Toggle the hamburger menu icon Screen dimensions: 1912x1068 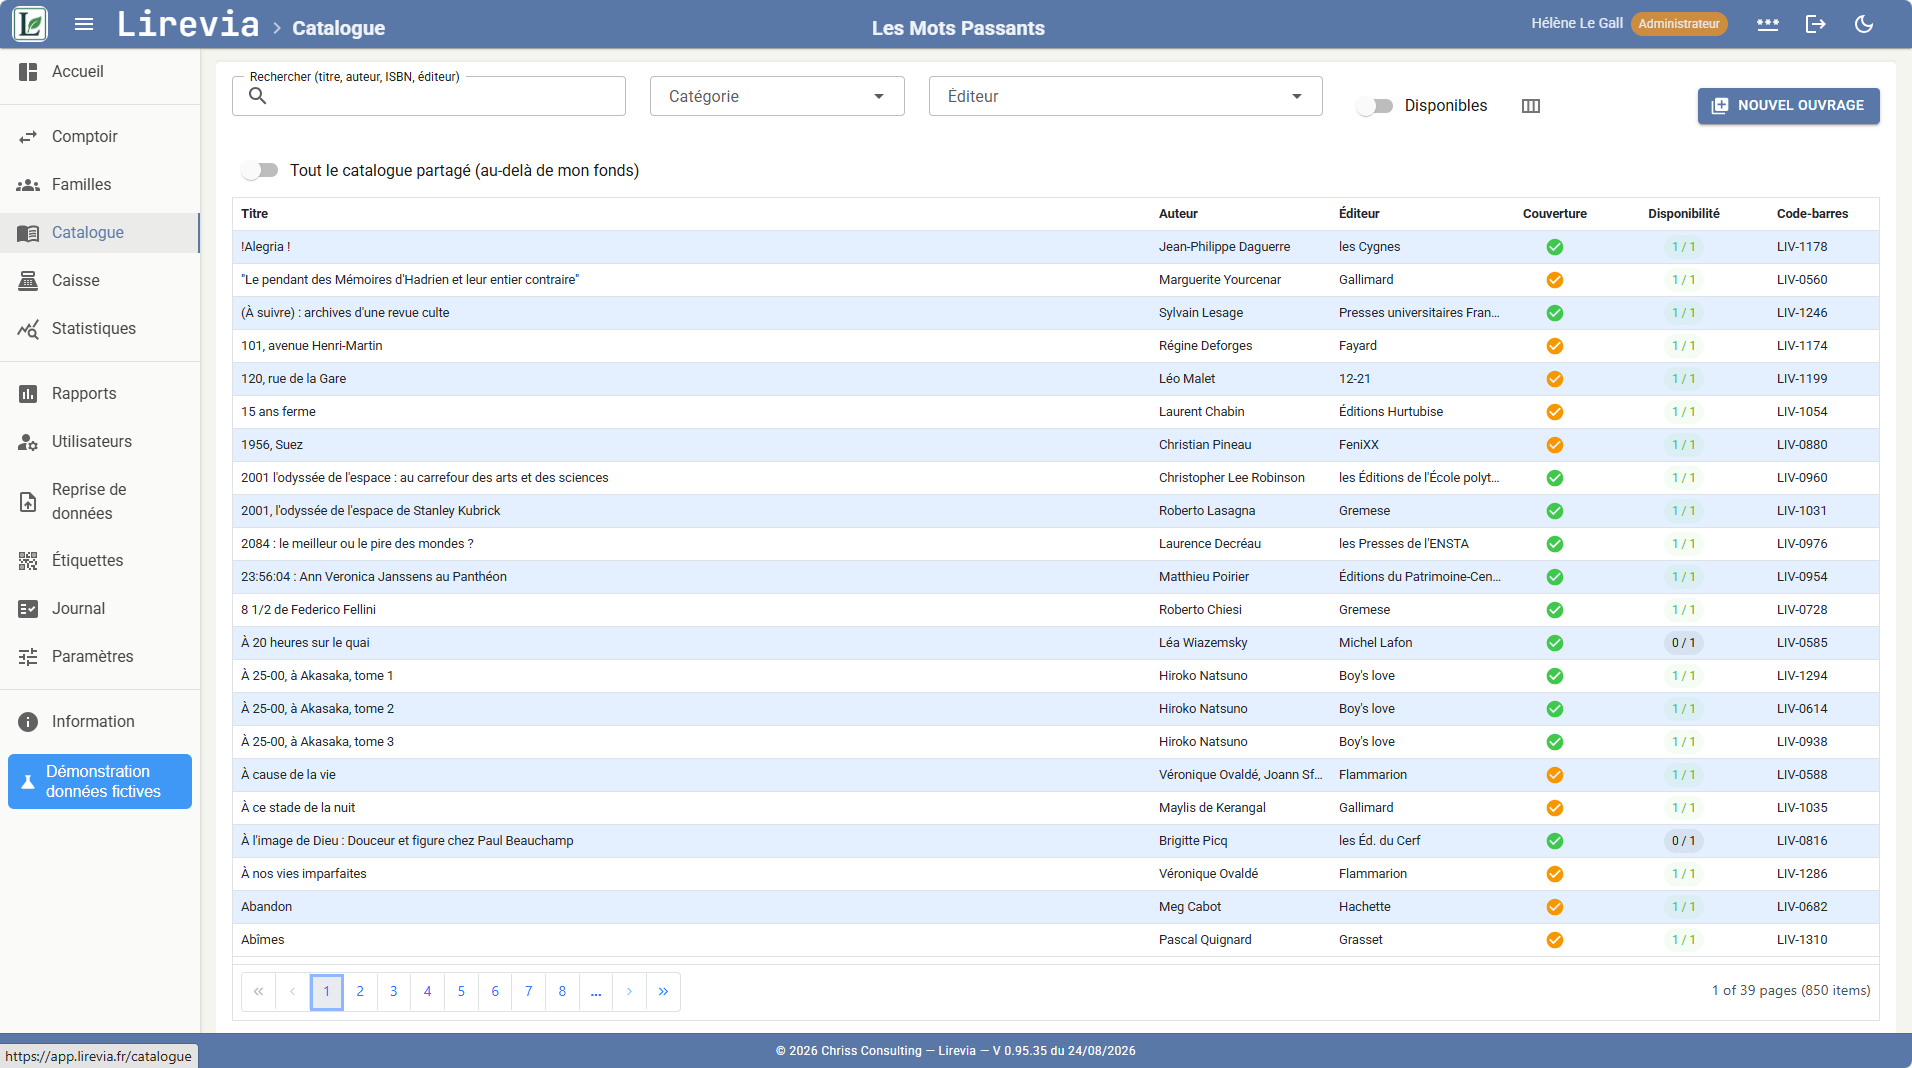pyautogui.click(x=84, y=24)
